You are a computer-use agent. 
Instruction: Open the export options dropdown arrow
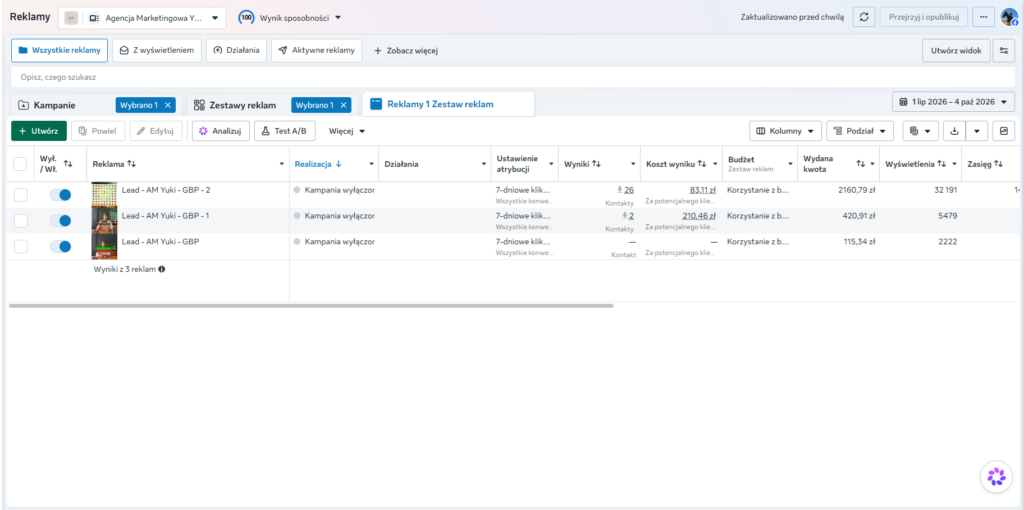click(x=976, y=131)
